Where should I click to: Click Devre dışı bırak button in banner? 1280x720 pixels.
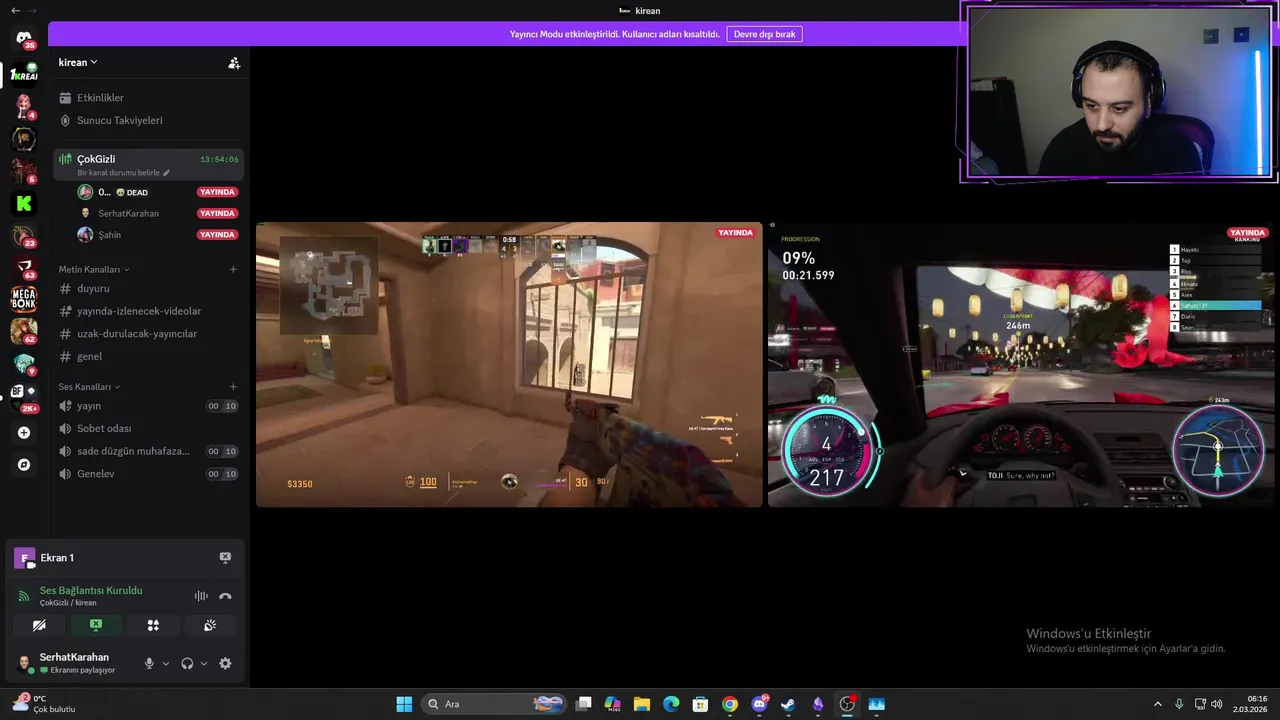(x=765, y=34)
